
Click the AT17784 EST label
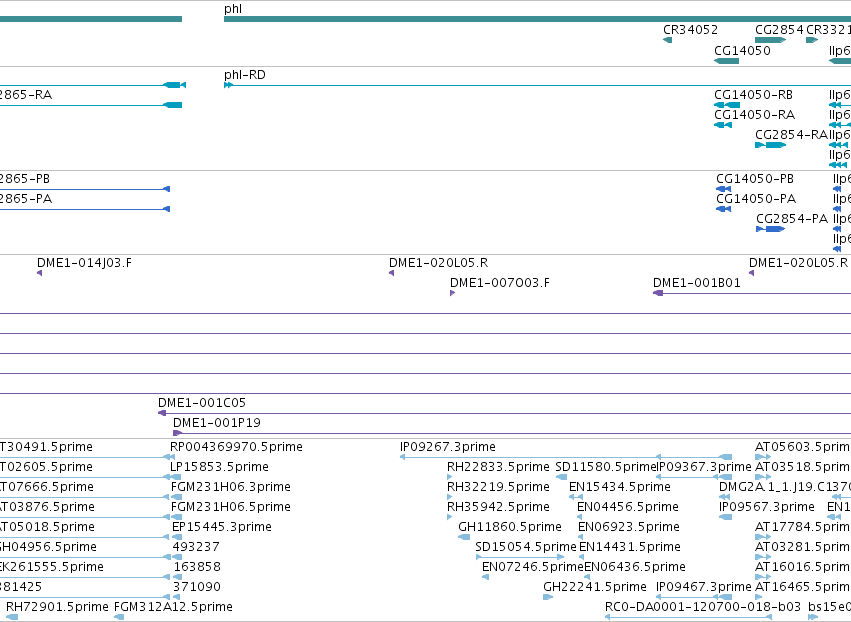tap(803, 528)
